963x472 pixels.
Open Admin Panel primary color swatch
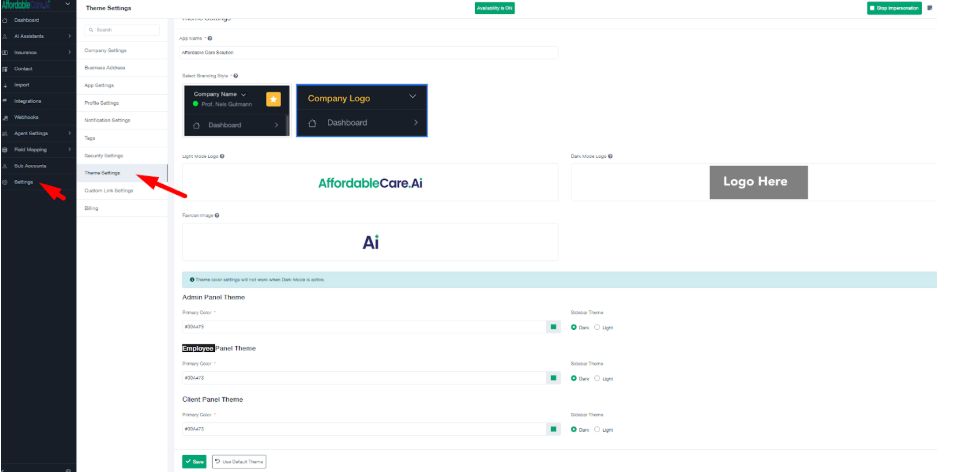tap(552, 326)
